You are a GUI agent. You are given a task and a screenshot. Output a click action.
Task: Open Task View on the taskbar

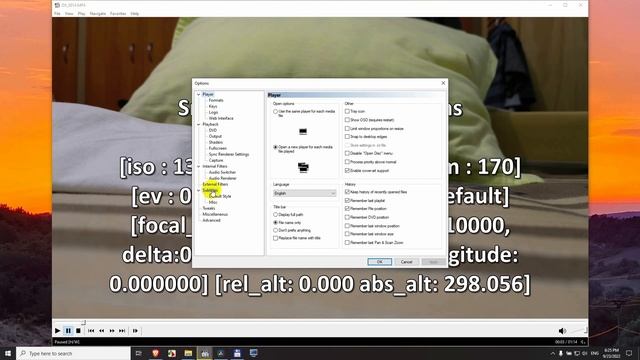pyautogui.click(x=138, y=353)
